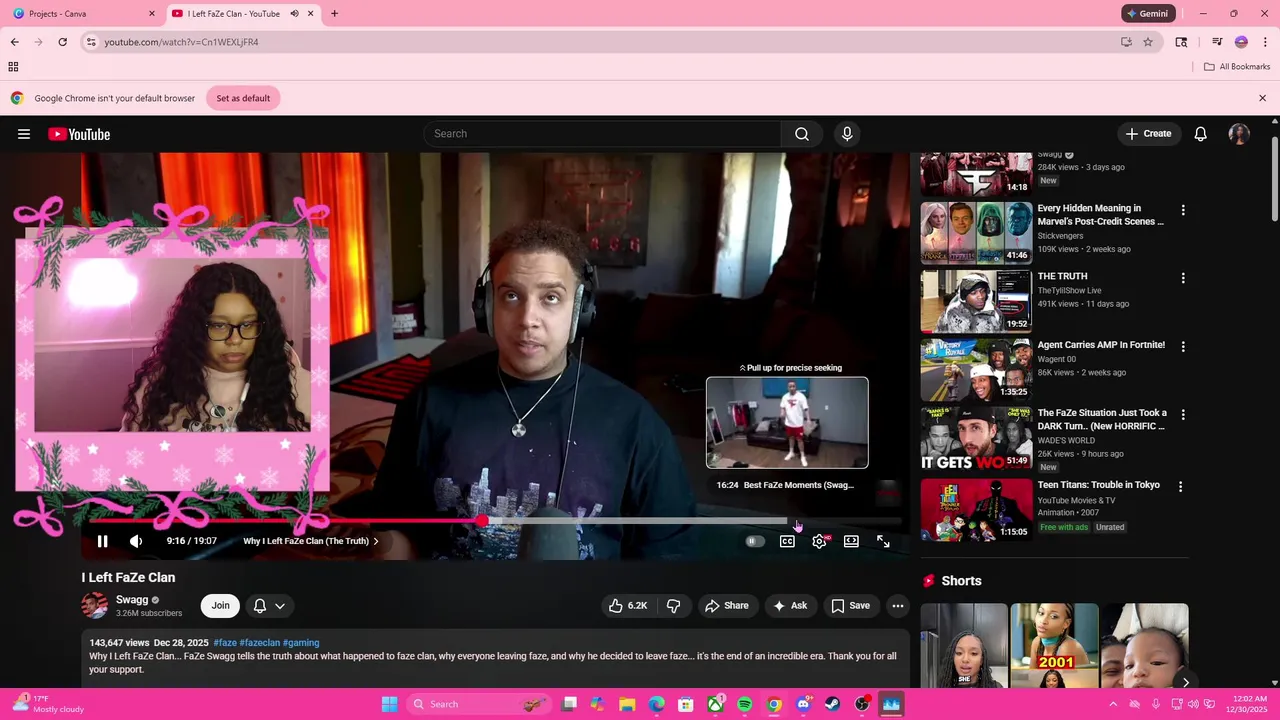Start voice search with the microphone
Viewport: 1280px width, 720px height.
click(847, 134)
